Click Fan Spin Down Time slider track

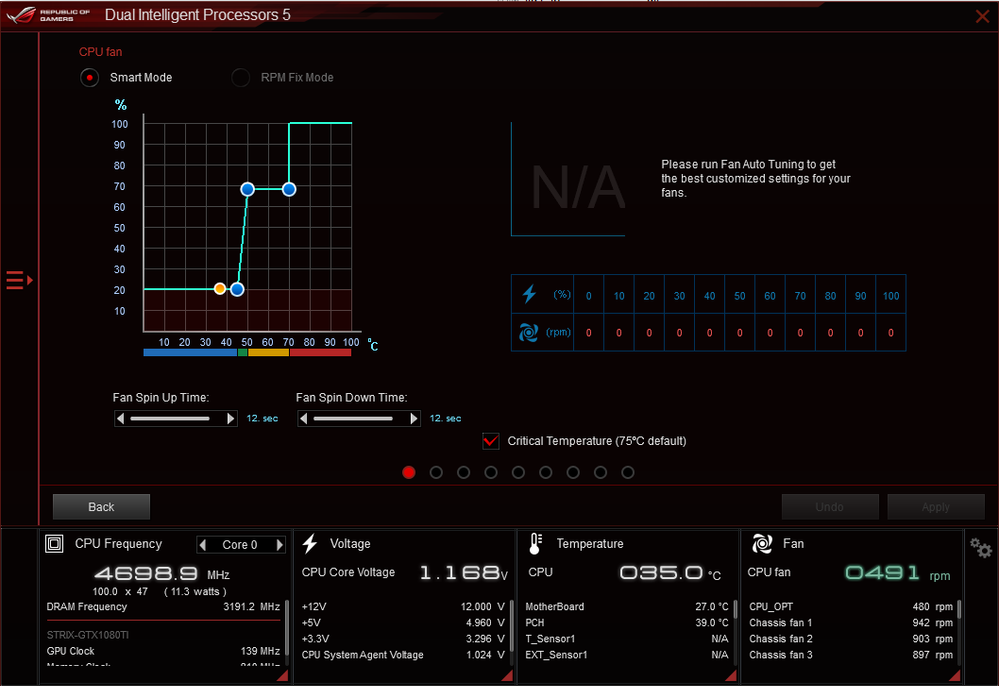[353, 418]
